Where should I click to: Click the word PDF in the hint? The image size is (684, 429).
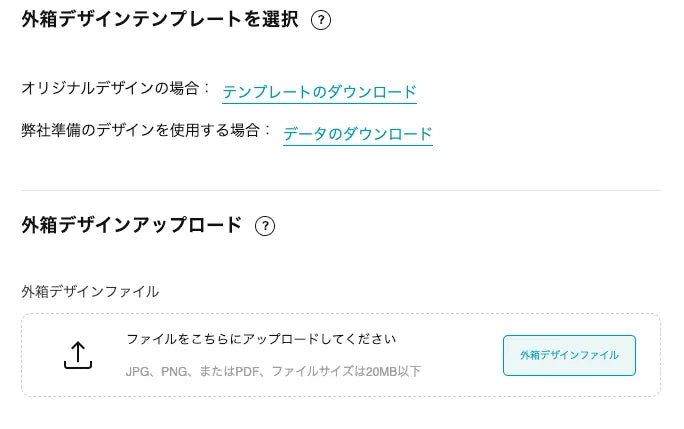[248, 371]
